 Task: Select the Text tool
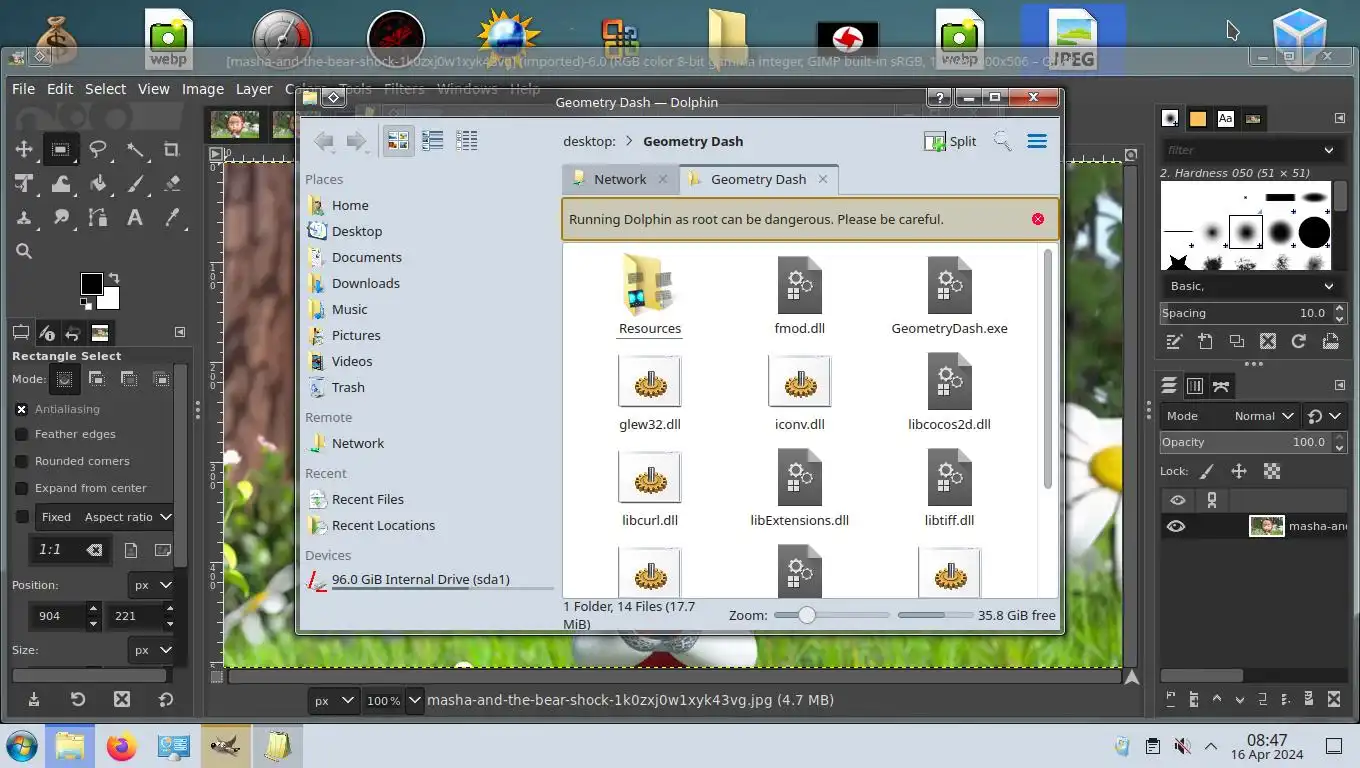(x=135, y=217)
